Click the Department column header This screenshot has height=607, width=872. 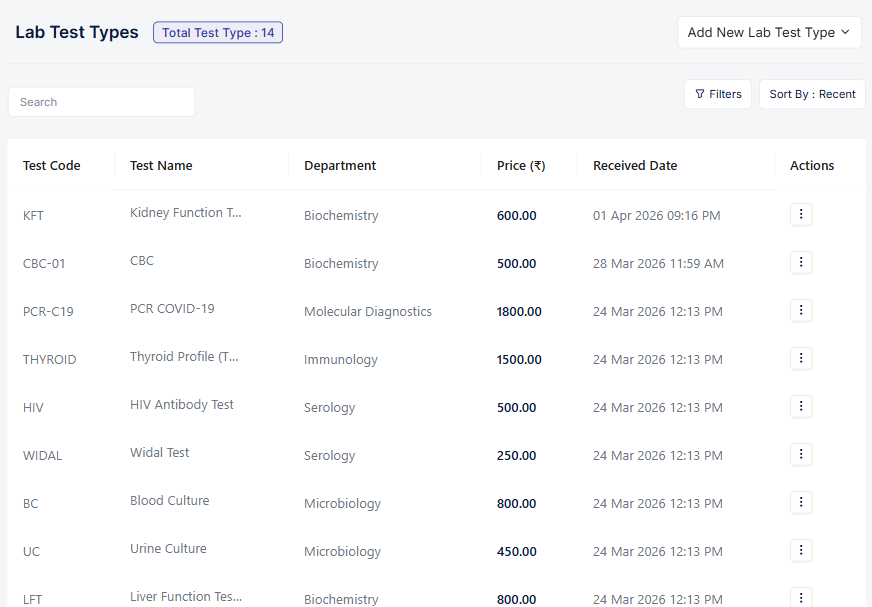pyautogui.click(x=340, y=166)
